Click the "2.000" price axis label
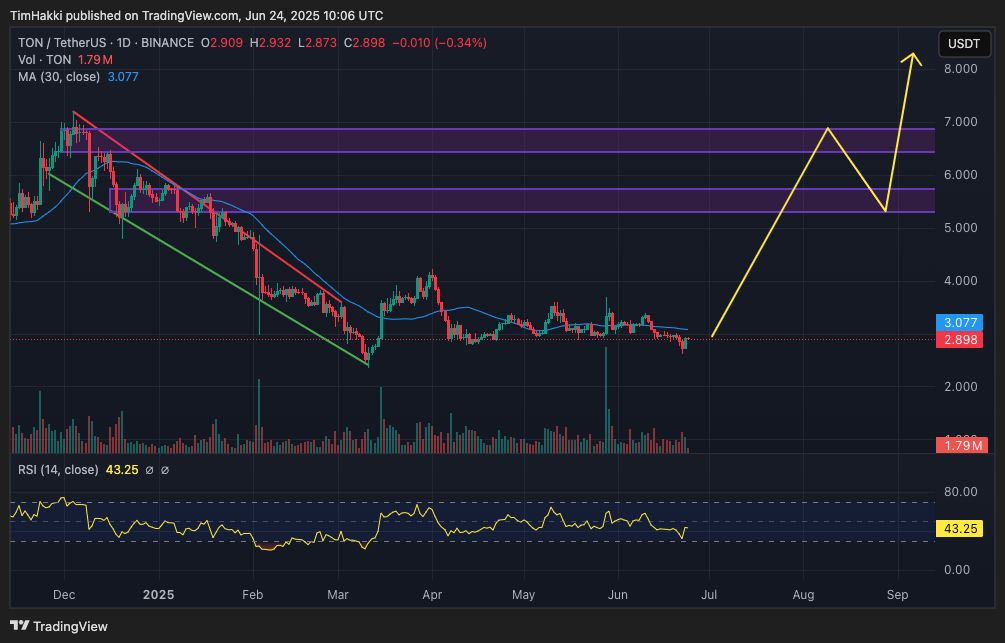1005x643 pixels. (x=960, y=387)
